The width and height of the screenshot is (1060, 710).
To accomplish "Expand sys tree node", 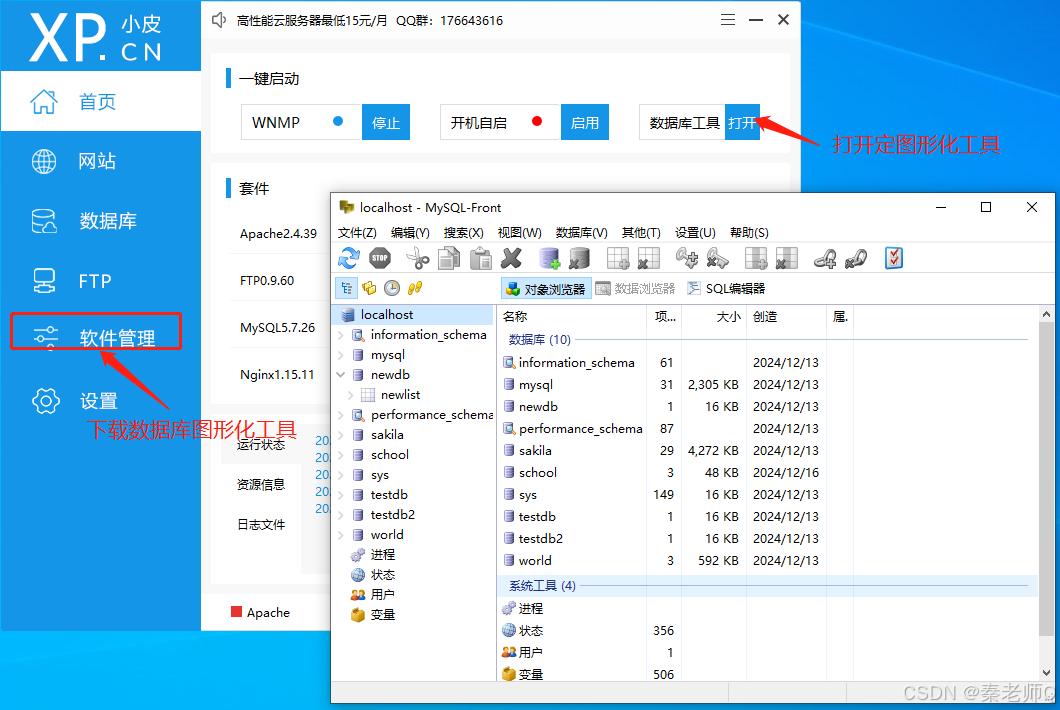I will coord(341,475).
